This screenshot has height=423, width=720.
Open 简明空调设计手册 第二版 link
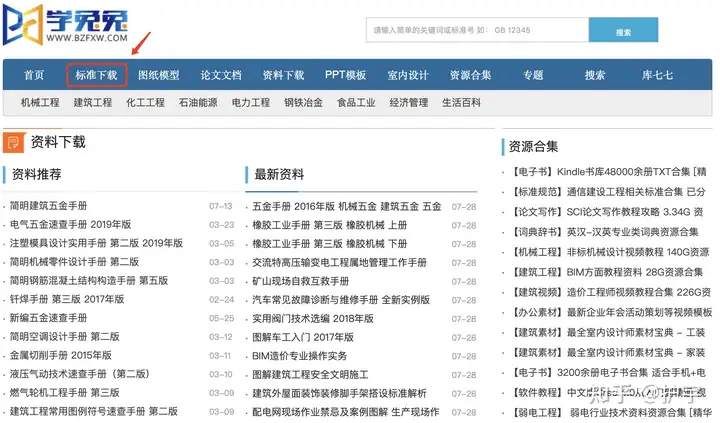(65, 337)
